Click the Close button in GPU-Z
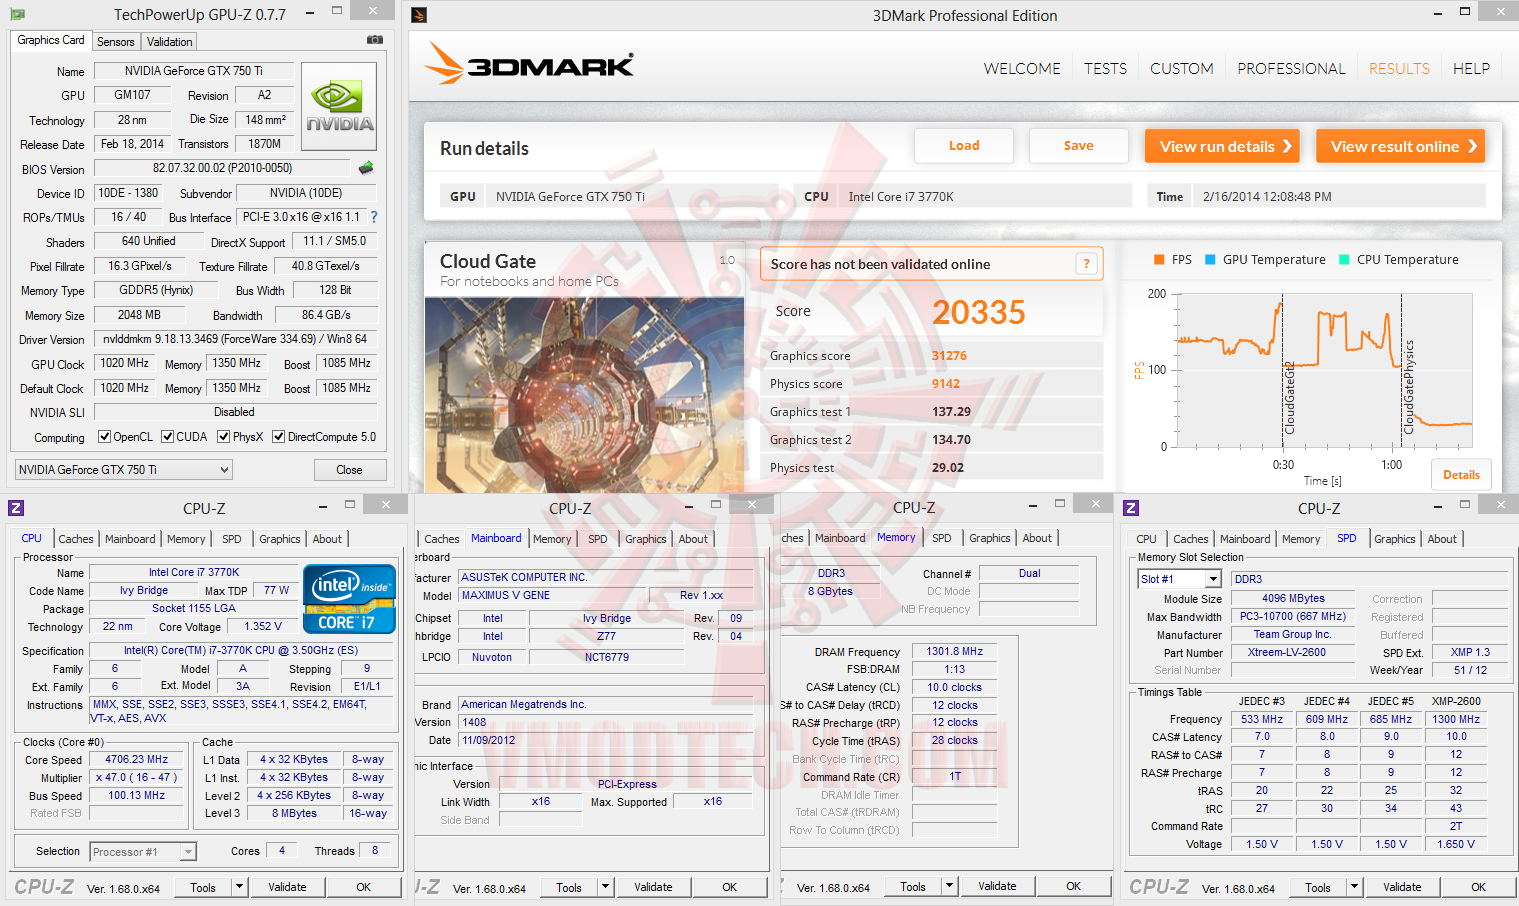 [x=349, y=470]
